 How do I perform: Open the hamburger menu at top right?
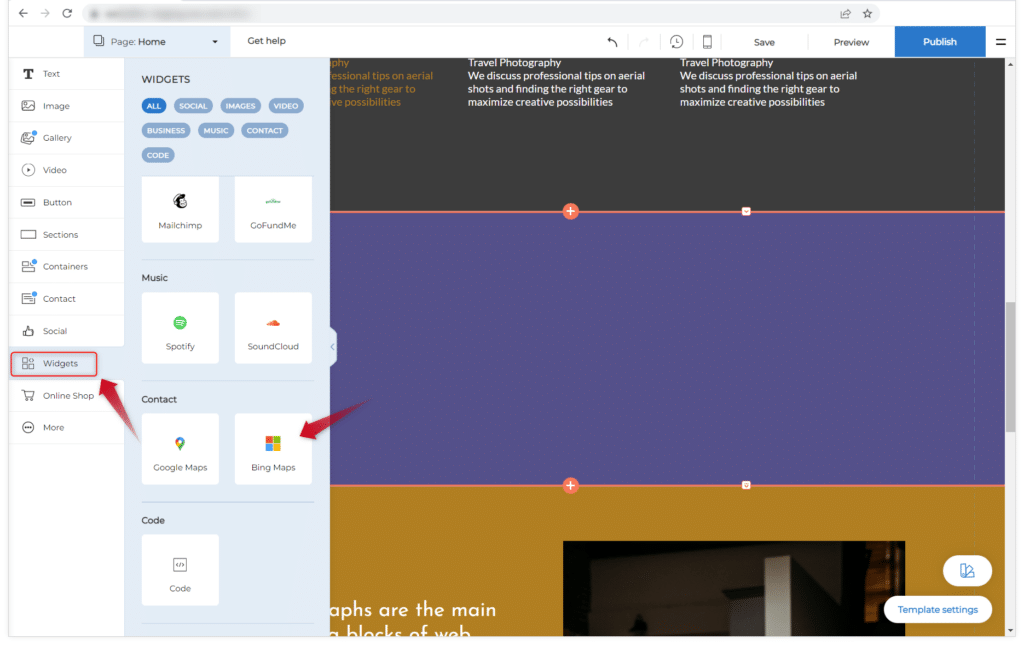tap(1000, 42)
